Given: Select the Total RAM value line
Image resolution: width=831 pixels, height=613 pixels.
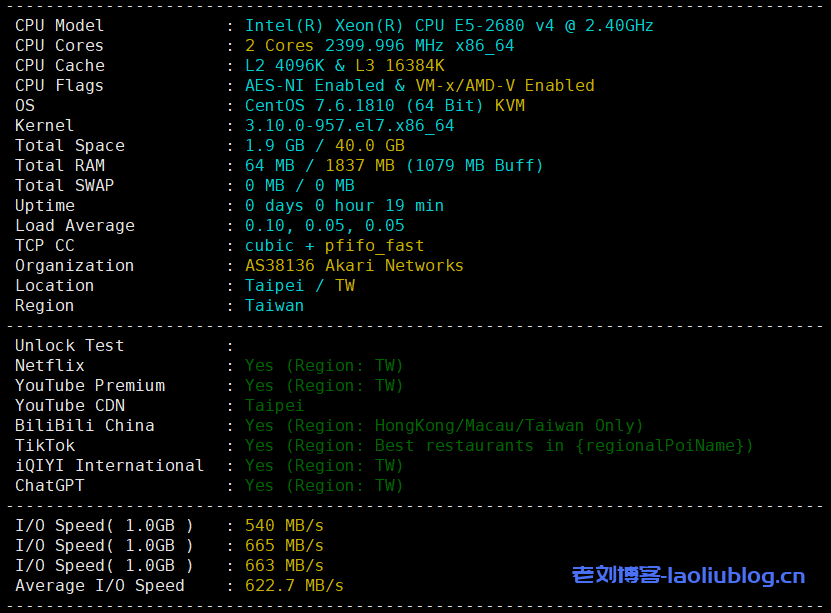Looking at the screenshot, I should coord(394,165).
